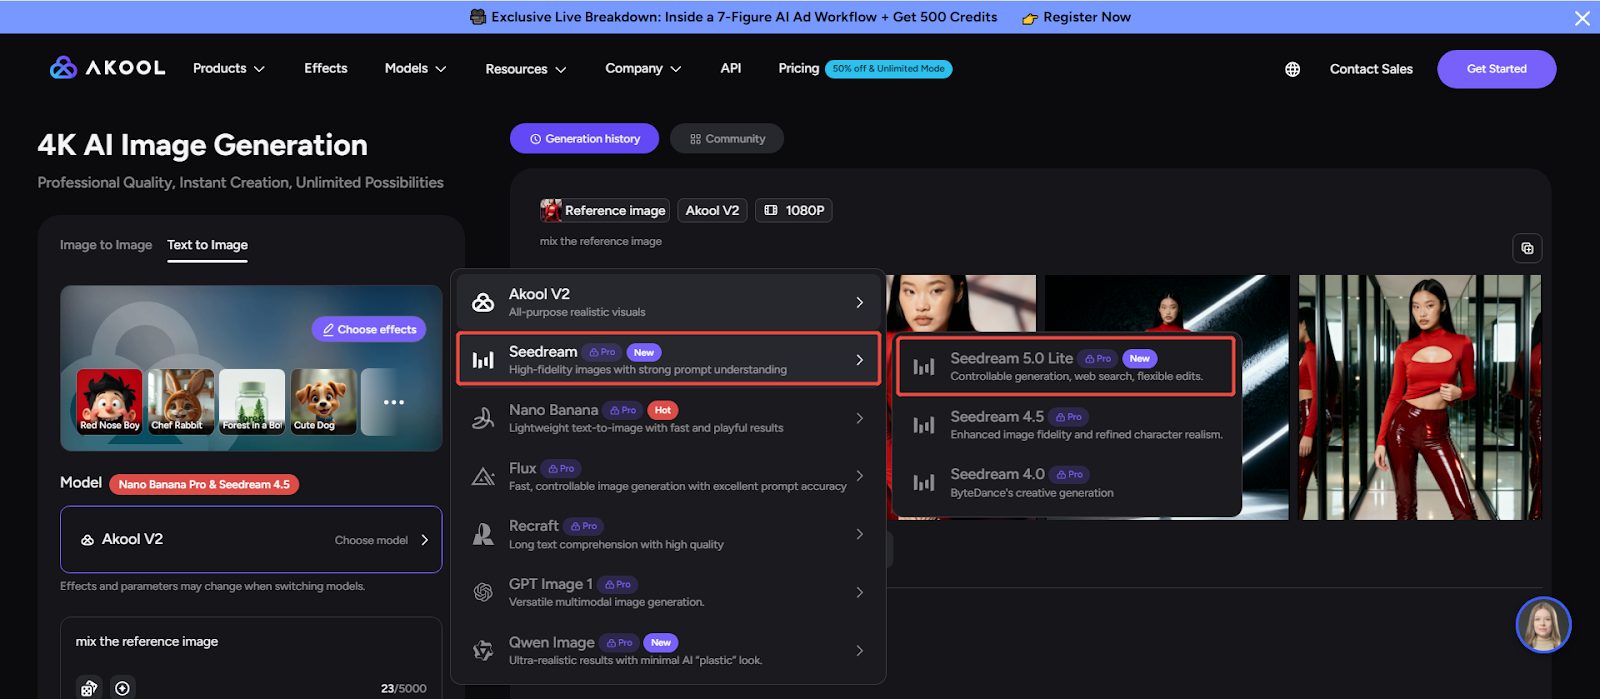
Task: Open the Community tab
Action: (727, 139)
